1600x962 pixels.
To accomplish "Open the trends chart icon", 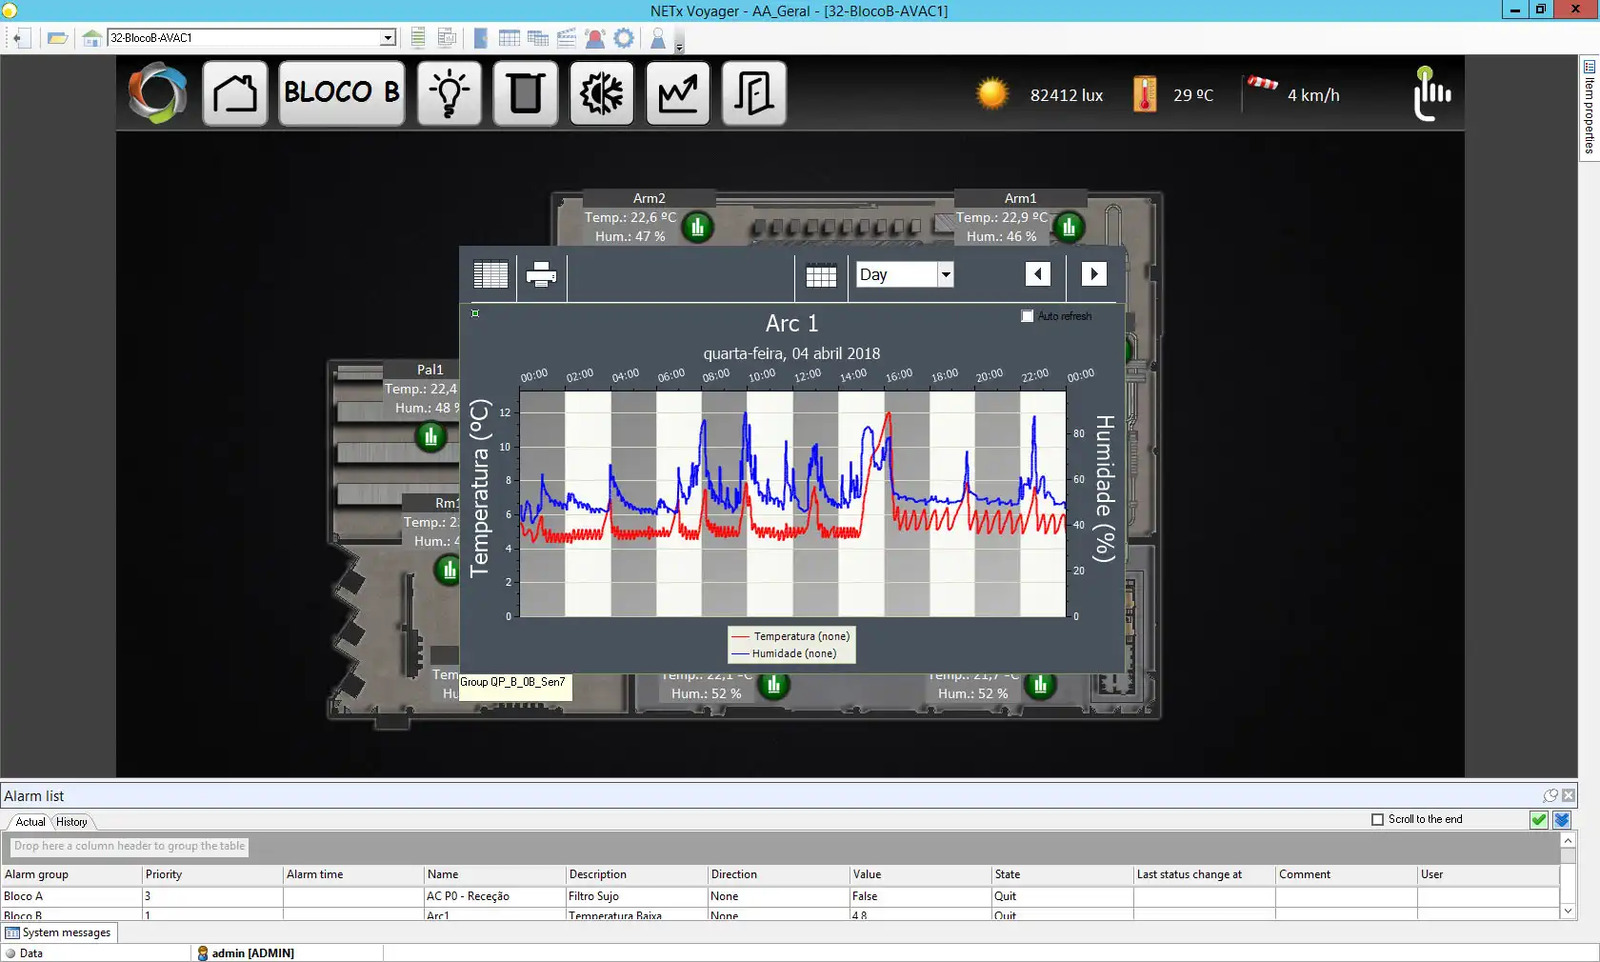I will coord(678,94).
